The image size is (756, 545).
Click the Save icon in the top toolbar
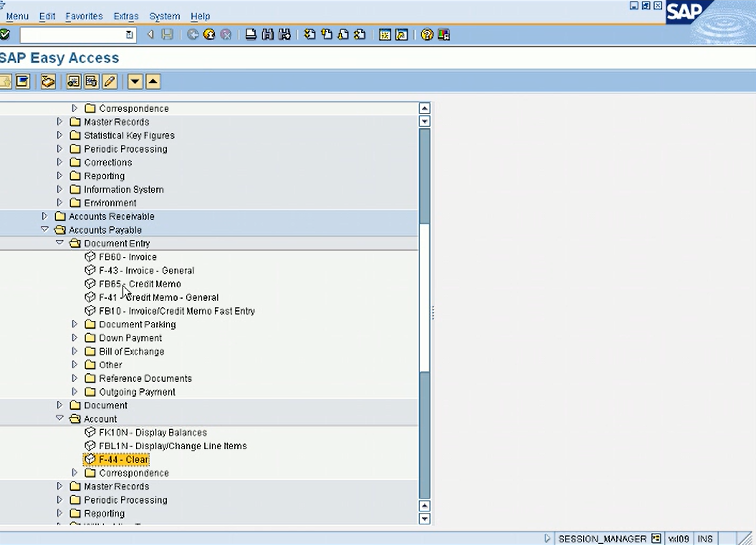pos(167,35)
